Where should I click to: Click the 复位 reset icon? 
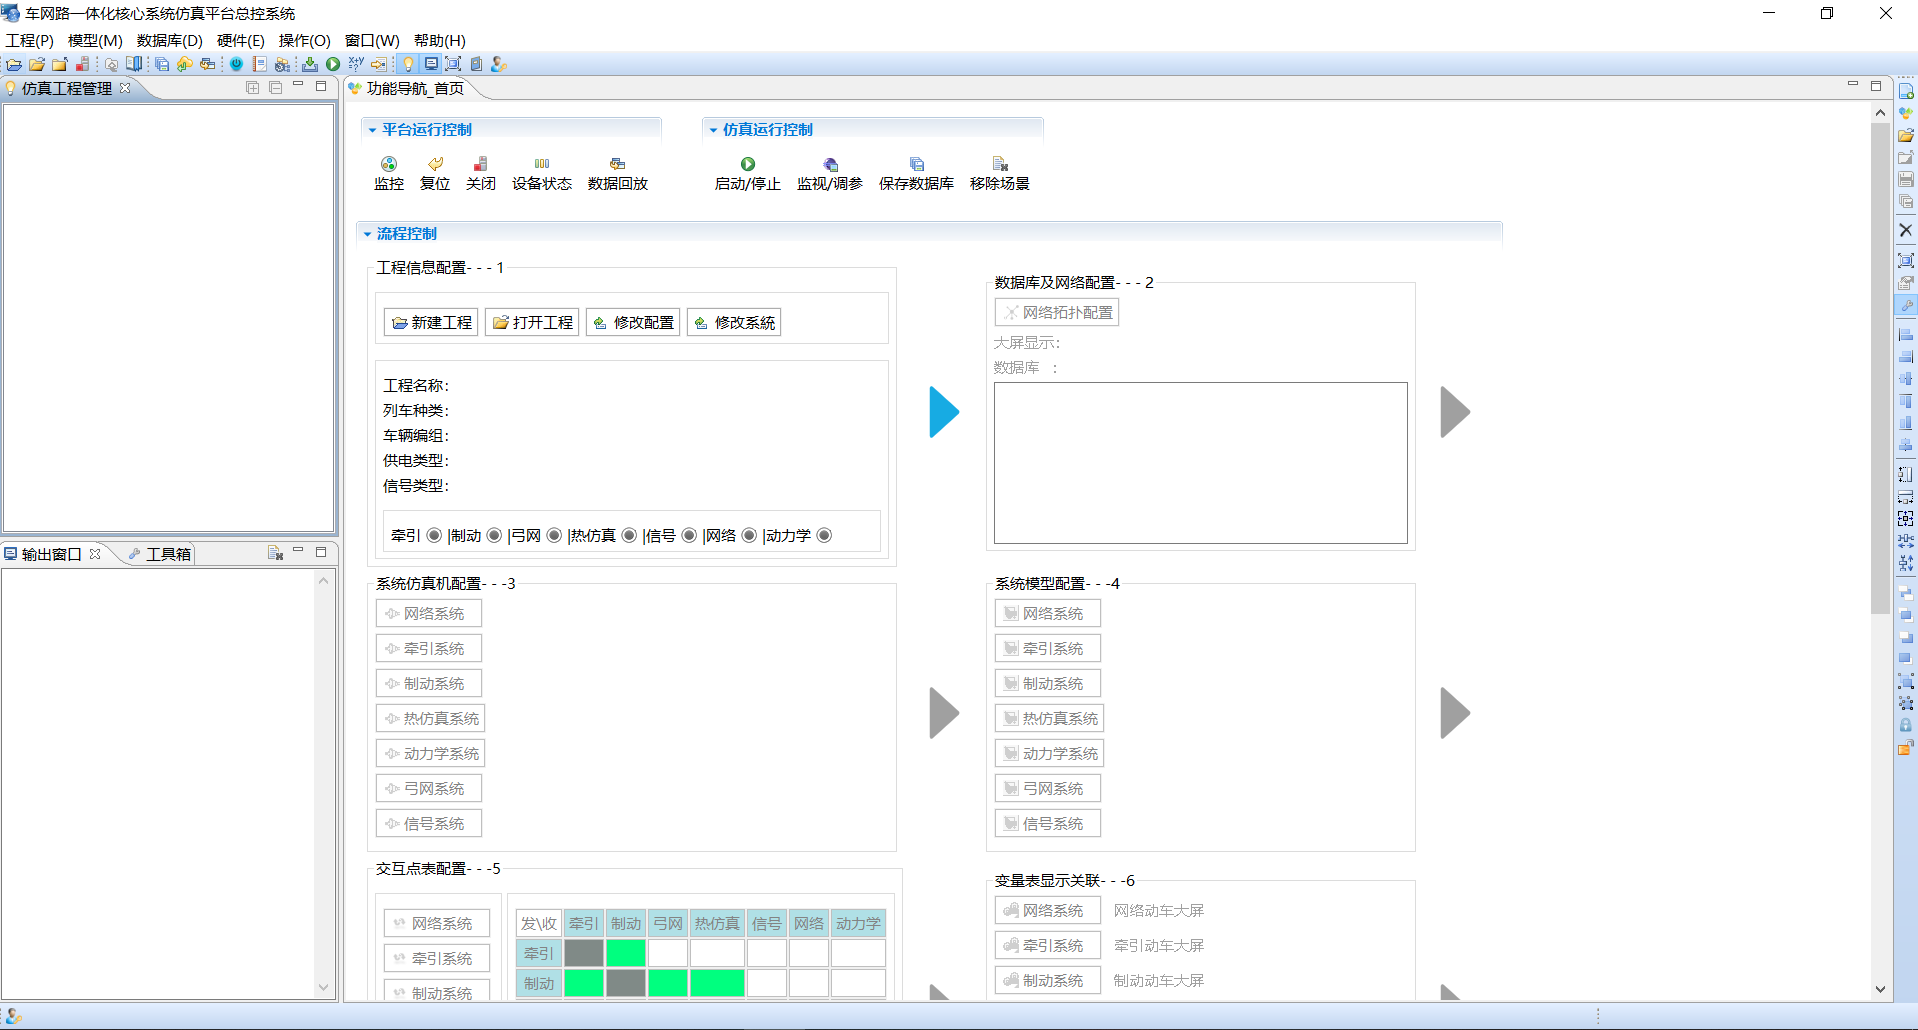click(435, 164)
